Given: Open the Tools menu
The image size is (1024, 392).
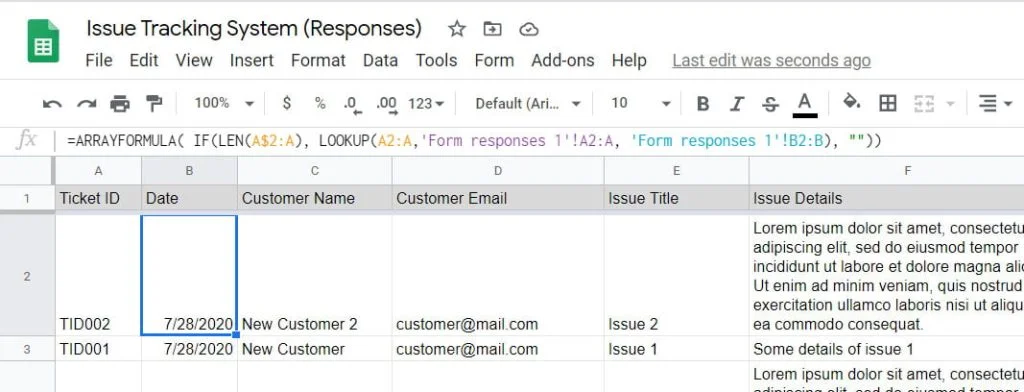Looking at the screenshot, I should point(436,60).
